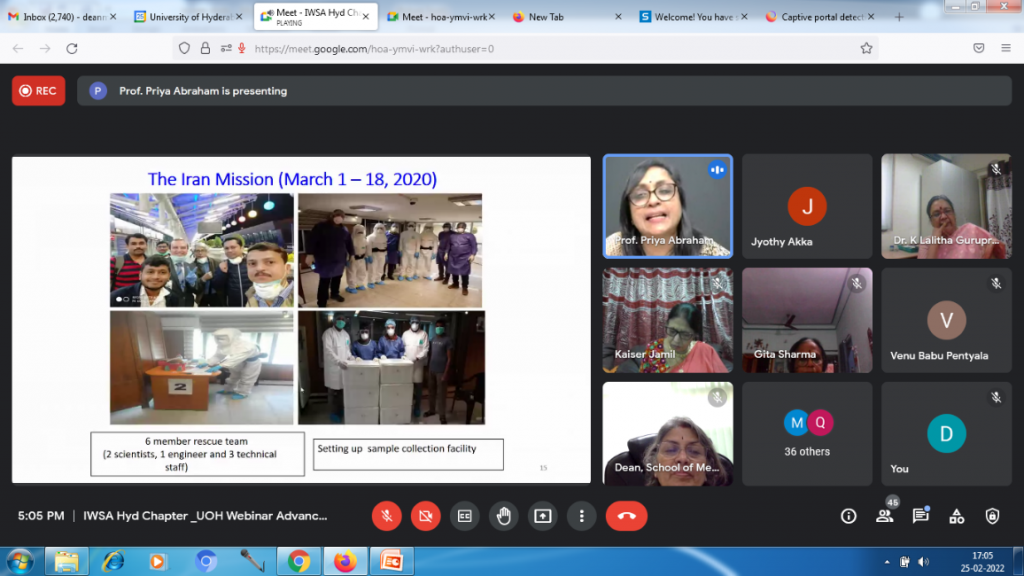Screen dimensions: 1024x576
Task: Raise your hand in the meeting
Action: pyautogui.click(x=504, y=516)
